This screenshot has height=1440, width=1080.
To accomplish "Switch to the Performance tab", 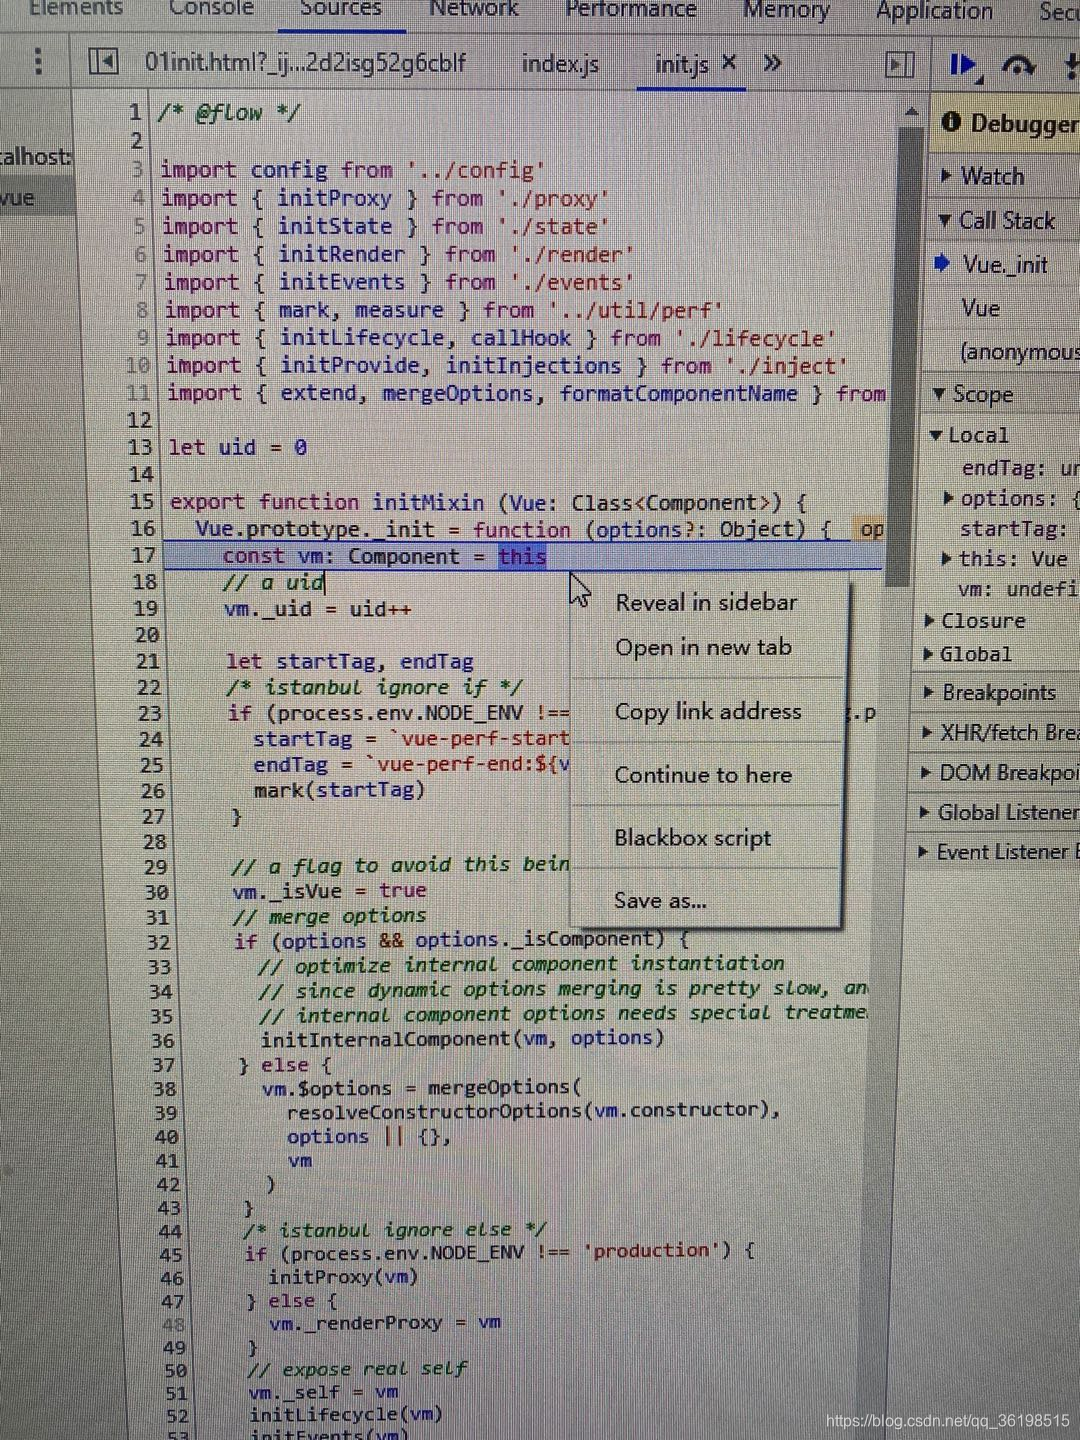I will [631, 9].
